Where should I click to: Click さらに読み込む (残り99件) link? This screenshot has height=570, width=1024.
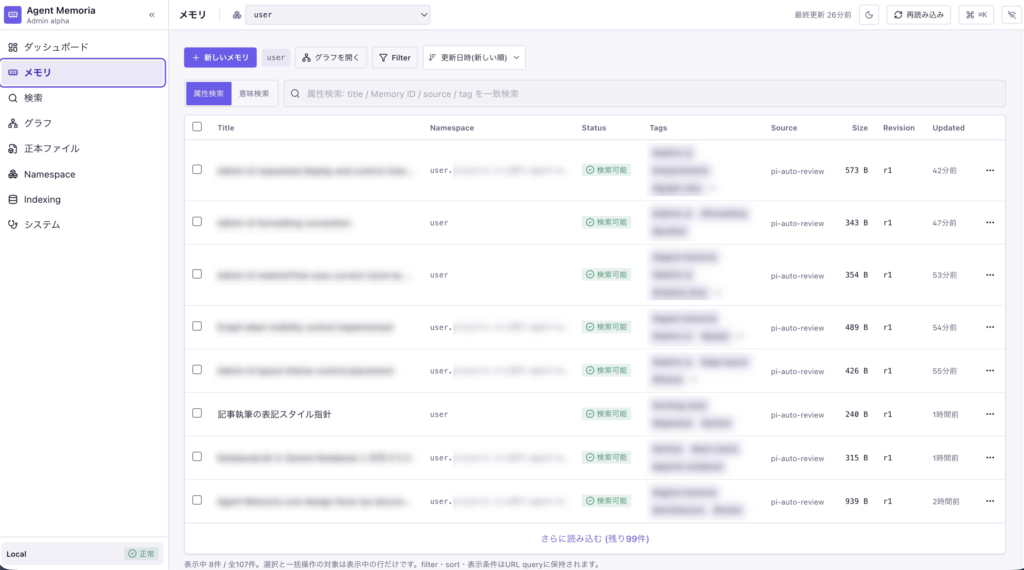pos(594,539)
